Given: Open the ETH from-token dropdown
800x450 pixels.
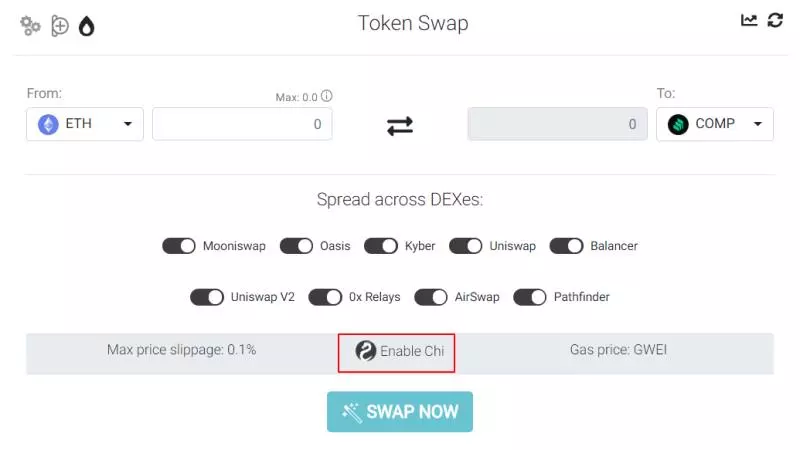Looking at the screenshot, I should coord(85,124).
